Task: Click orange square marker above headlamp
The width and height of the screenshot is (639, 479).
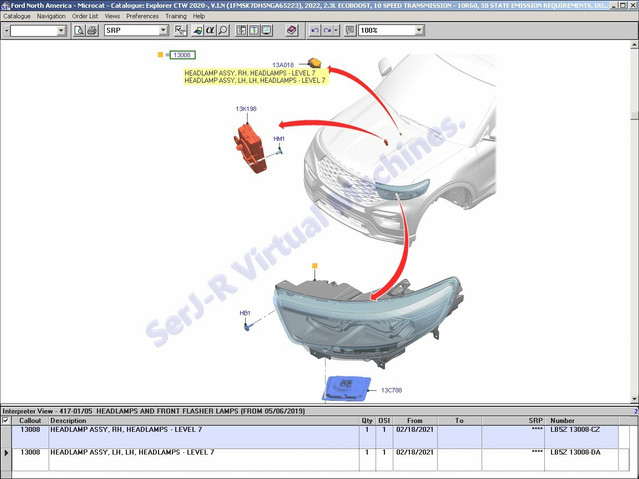Action: (315, 266)
